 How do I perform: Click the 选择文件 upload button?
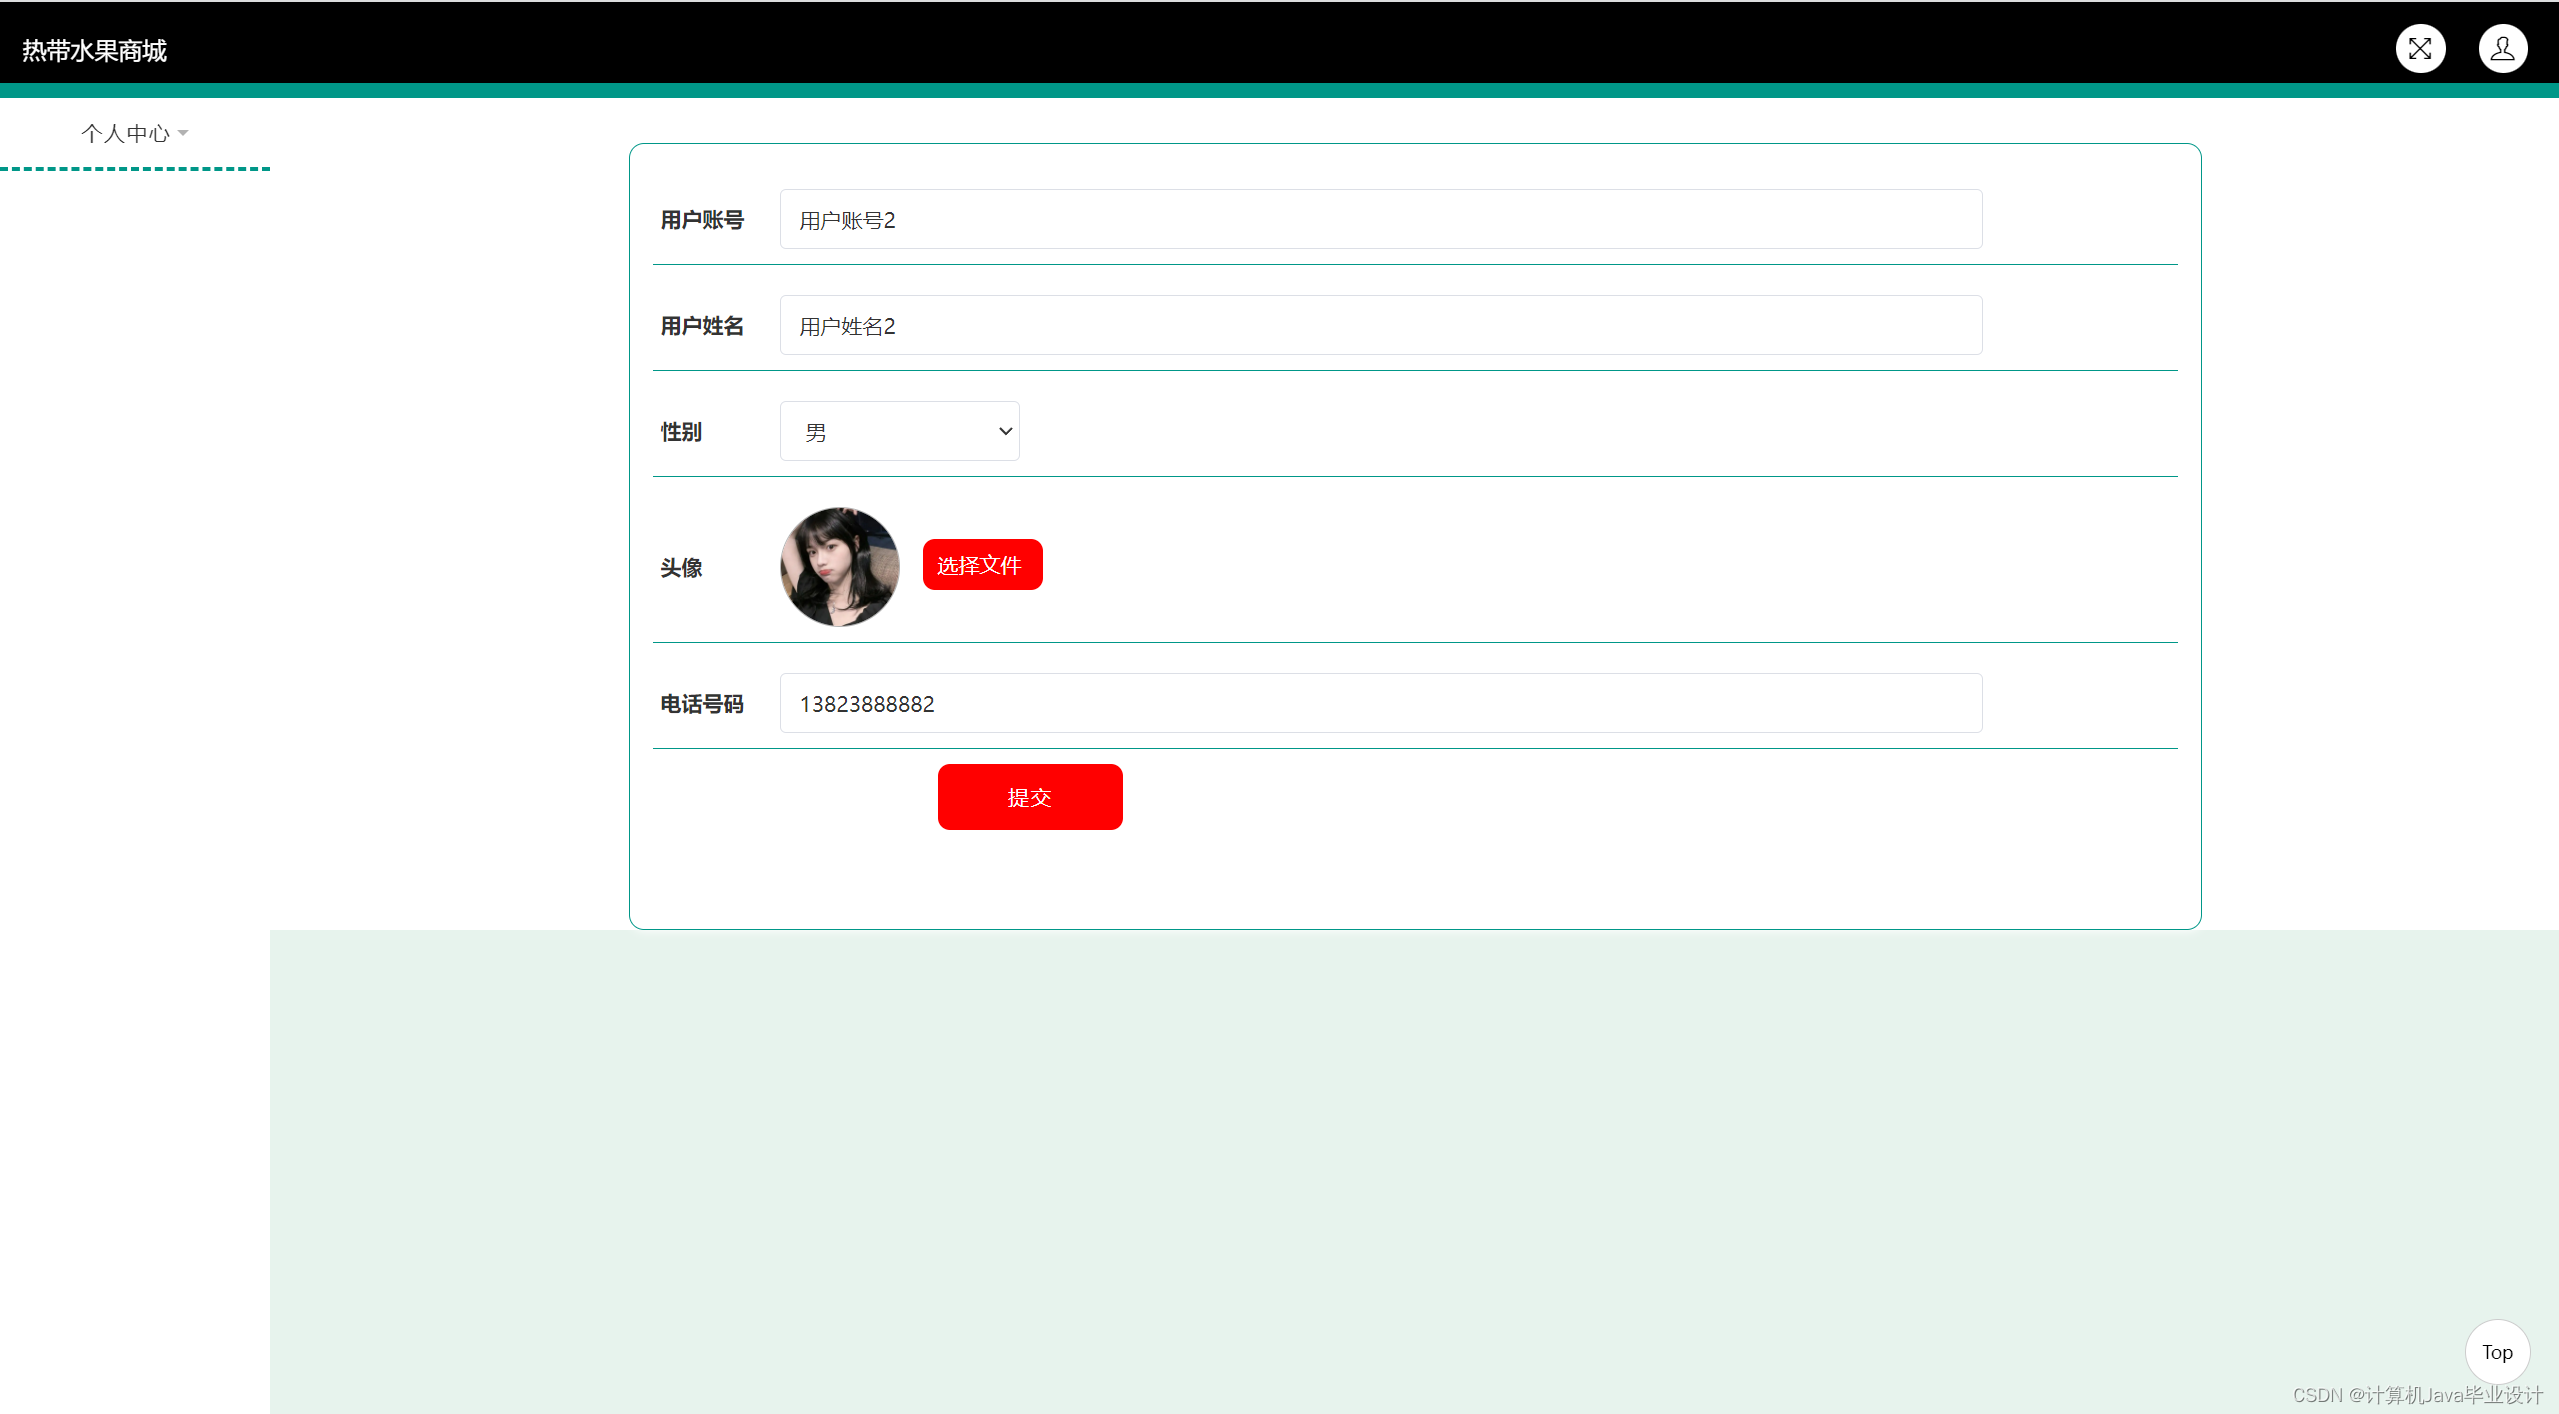[x=981, y=565]
